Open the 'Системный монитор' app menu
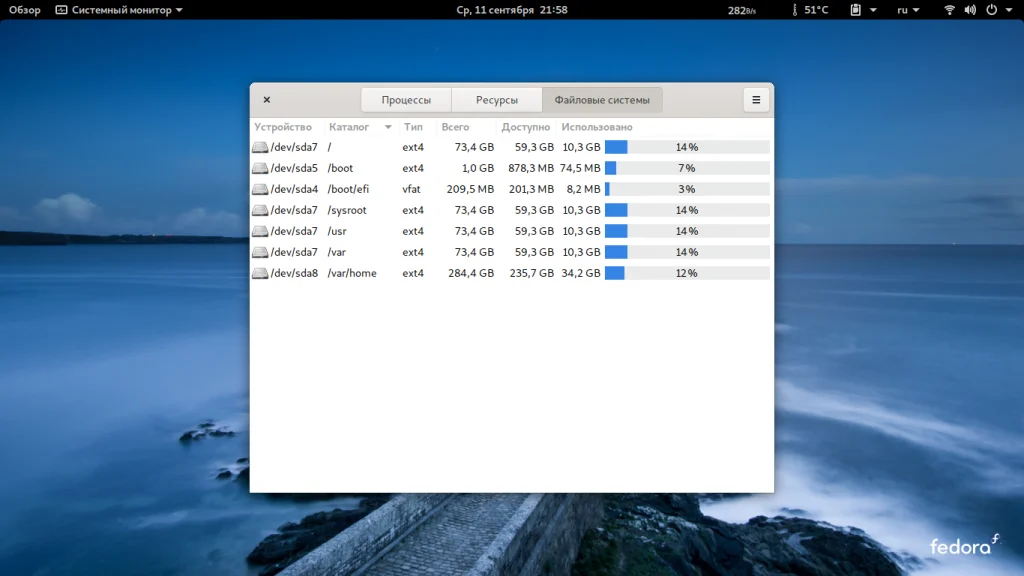The image size is (1024, 576). click(x=119, y=10)
